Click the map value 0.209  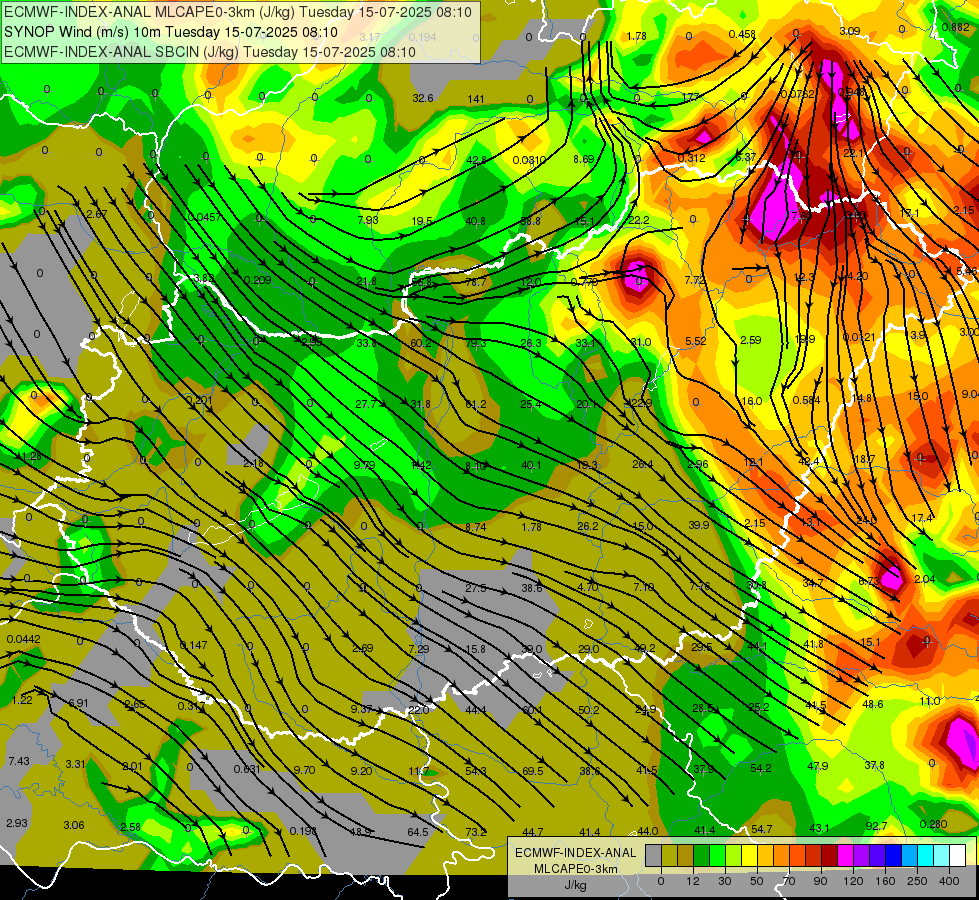257,280
